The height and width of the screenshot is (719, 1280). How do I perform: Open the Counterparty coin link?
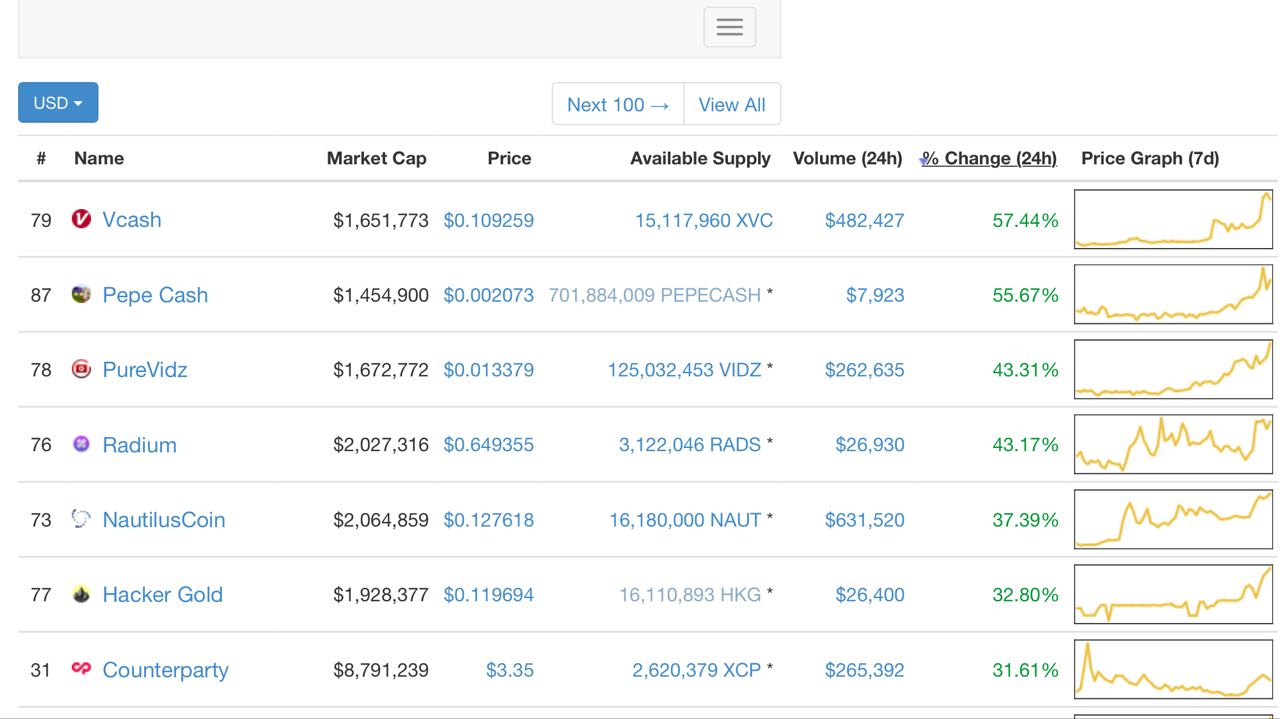[165, 670]
